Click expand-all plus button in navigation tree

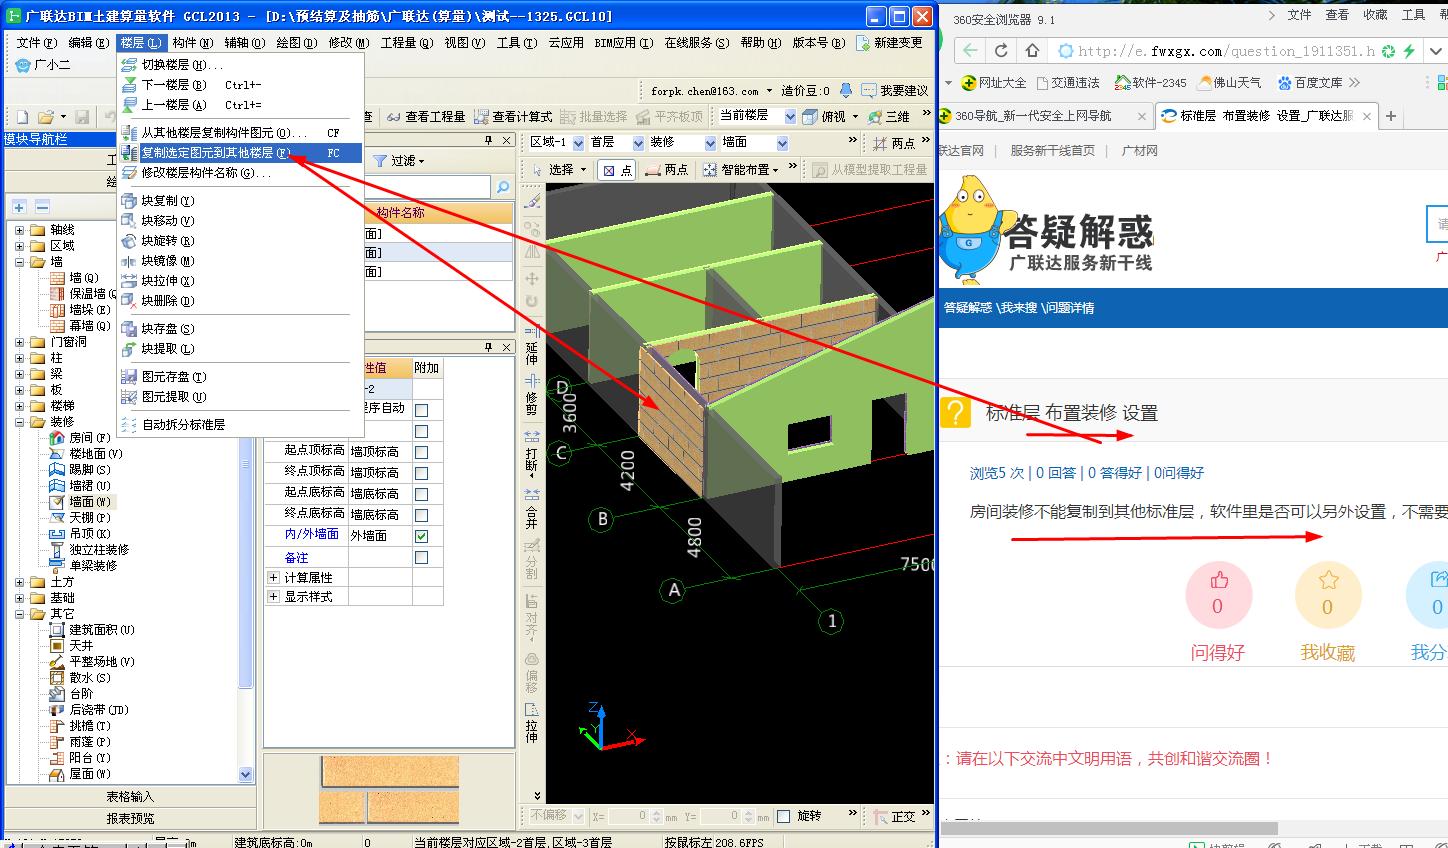[19, 206]
